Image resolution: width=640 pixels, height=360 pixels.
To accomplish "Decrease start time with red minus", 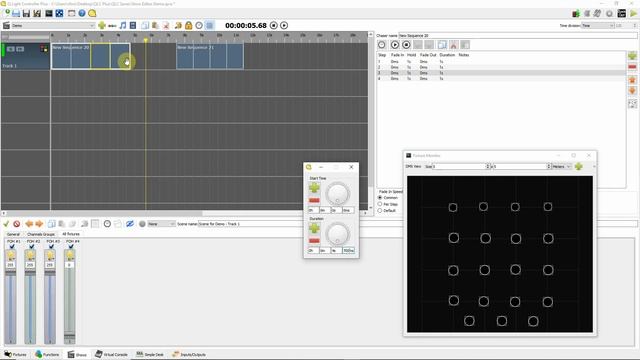I will click(314, 200).
